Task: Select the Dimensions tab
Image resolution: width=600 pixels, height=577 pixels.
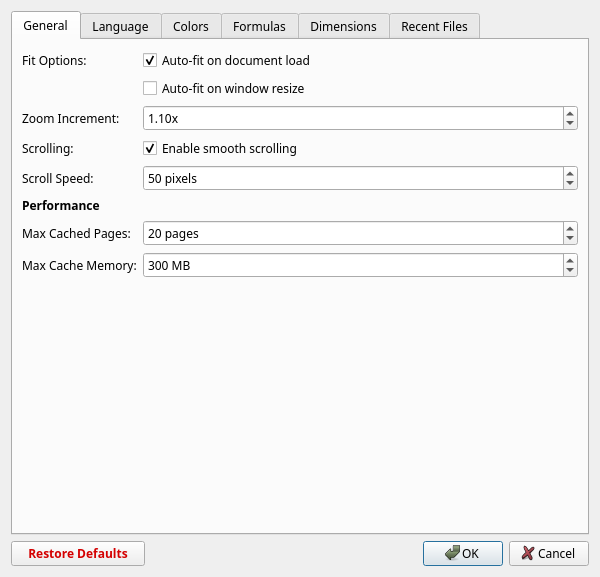Action: coord(343,26)
